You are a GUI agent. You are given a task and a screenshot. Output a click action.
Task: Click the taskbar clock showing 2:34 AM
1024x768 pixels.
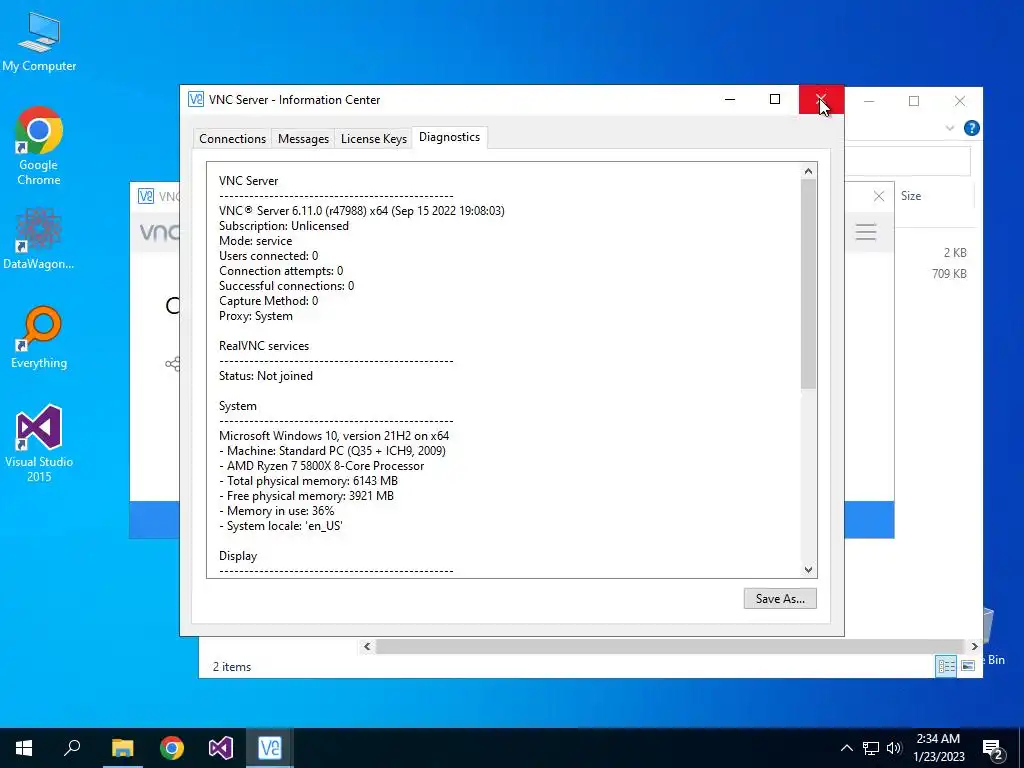(x=938, y=748)
